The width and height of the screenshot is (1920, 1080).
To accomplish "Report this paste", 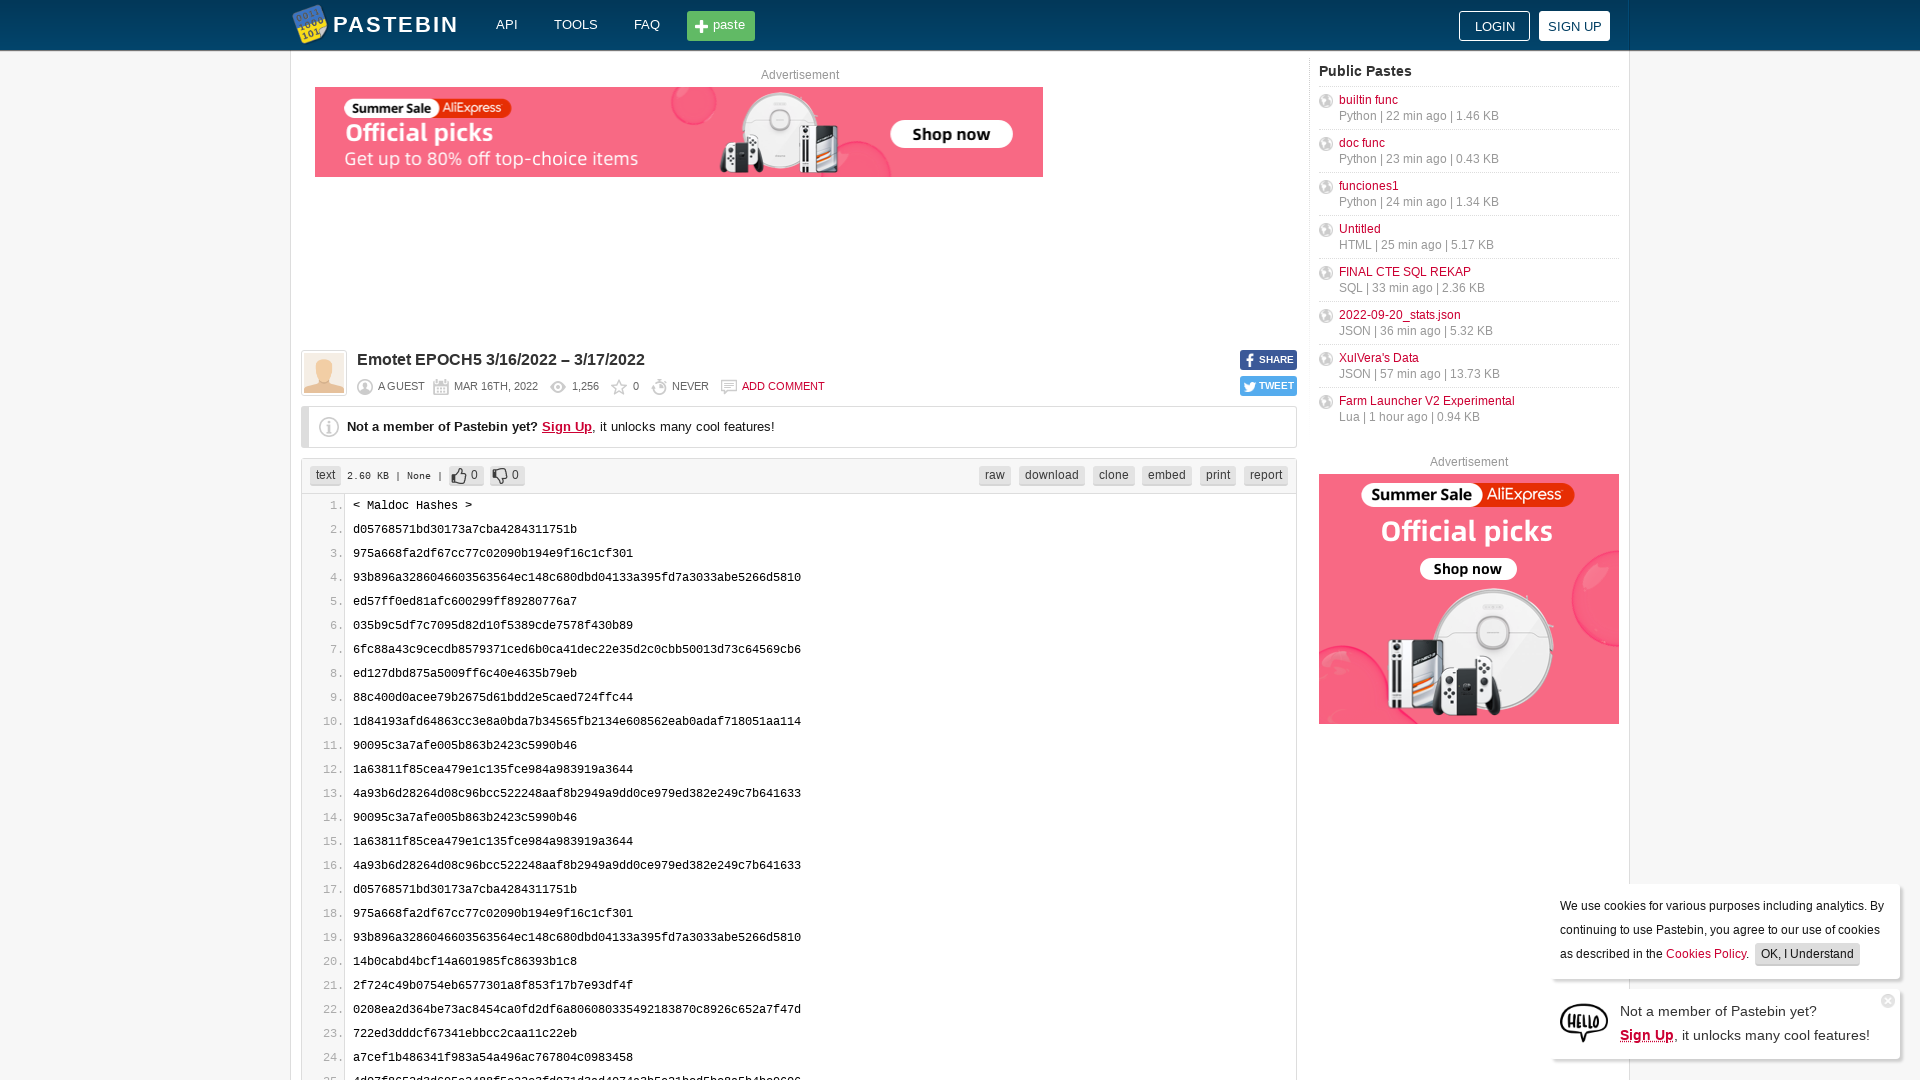I will pos(1266,476).
